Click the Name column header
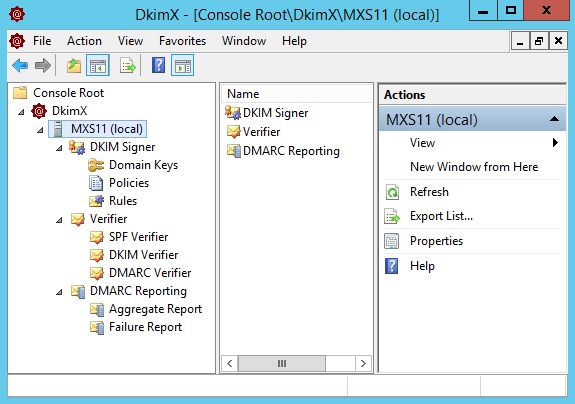Viewport: 575px width, 404px height. pos(297,94)
